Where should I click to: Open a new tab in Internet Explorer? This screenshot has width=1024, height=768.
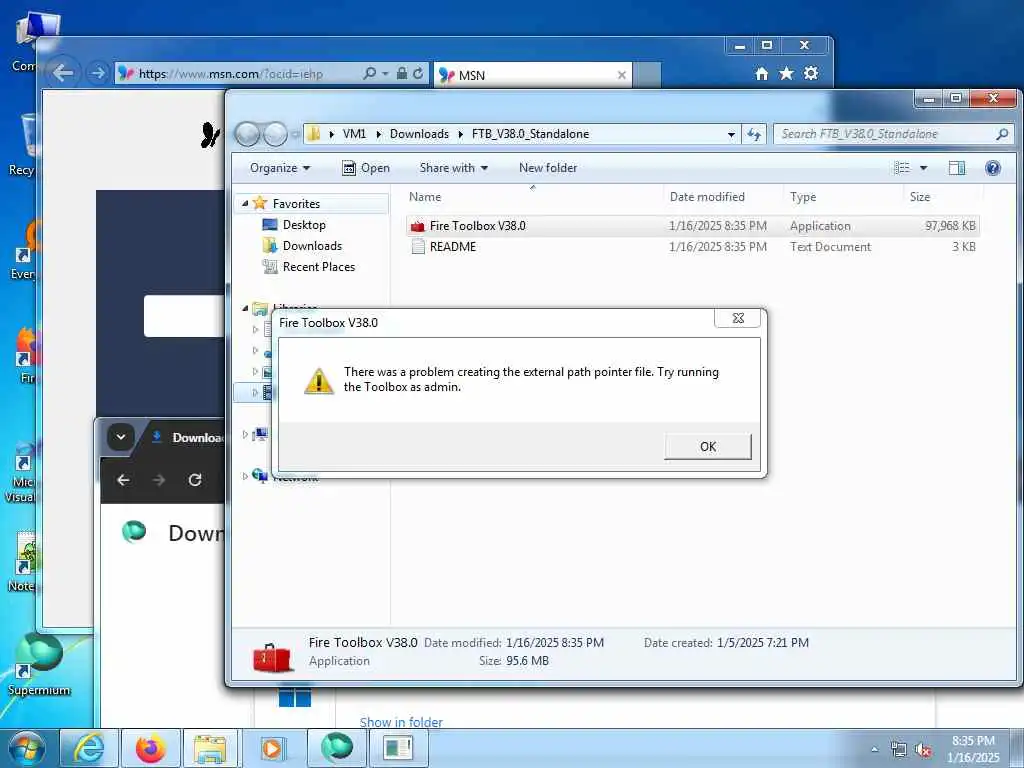point(647,75)
